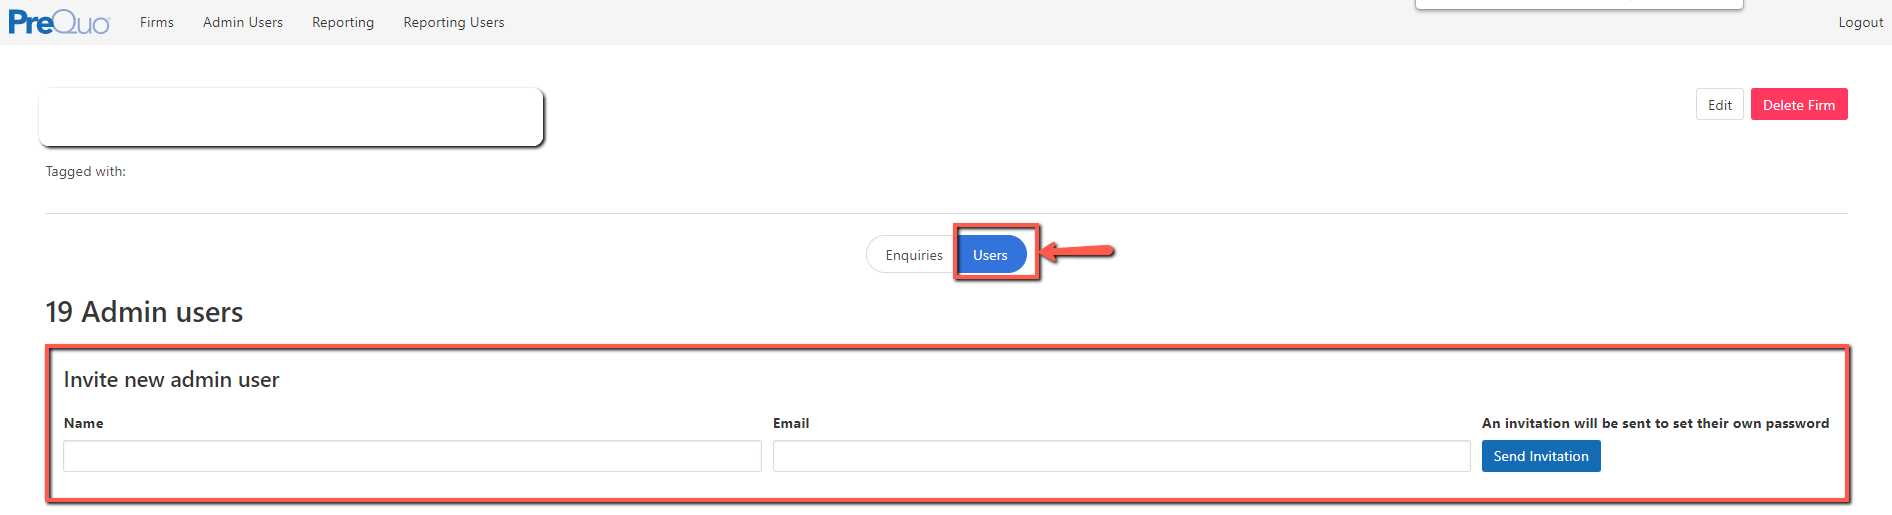The height and width of the screenshot is (515, 1892).
Task: Click the "Tagged with:" label
Action: click(86, 172)
